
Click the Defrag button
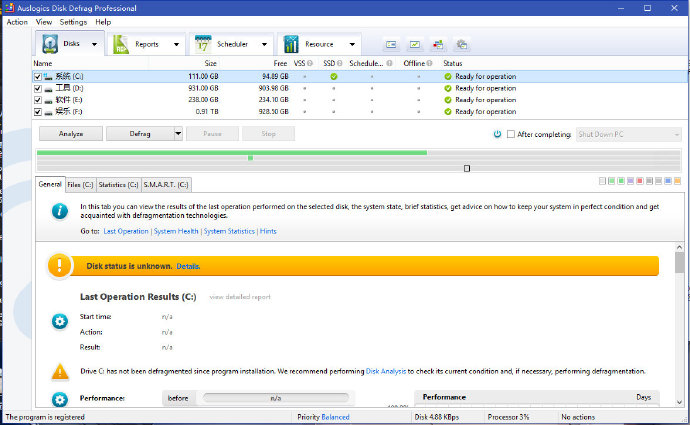pos(140,133)
